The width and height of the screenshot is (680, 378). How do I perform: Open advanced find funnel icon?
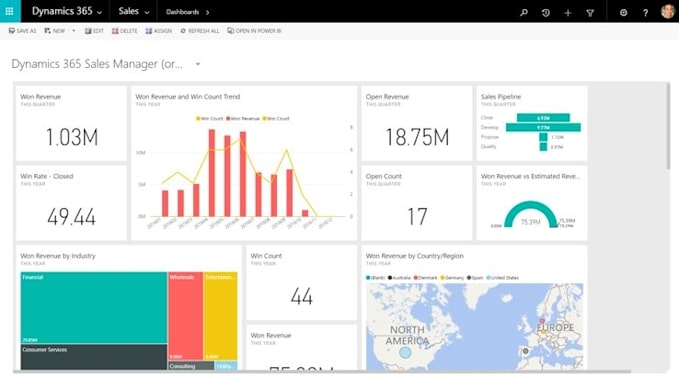590,13
